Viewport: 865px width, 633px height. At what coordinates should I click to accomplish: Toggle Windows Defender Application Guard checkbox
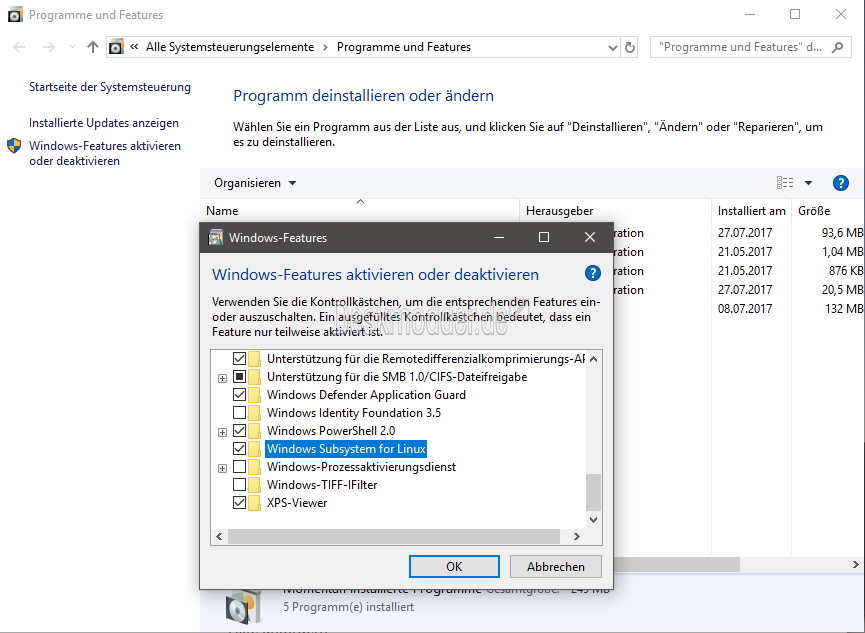pyautogui.click(x=239, y=395)
